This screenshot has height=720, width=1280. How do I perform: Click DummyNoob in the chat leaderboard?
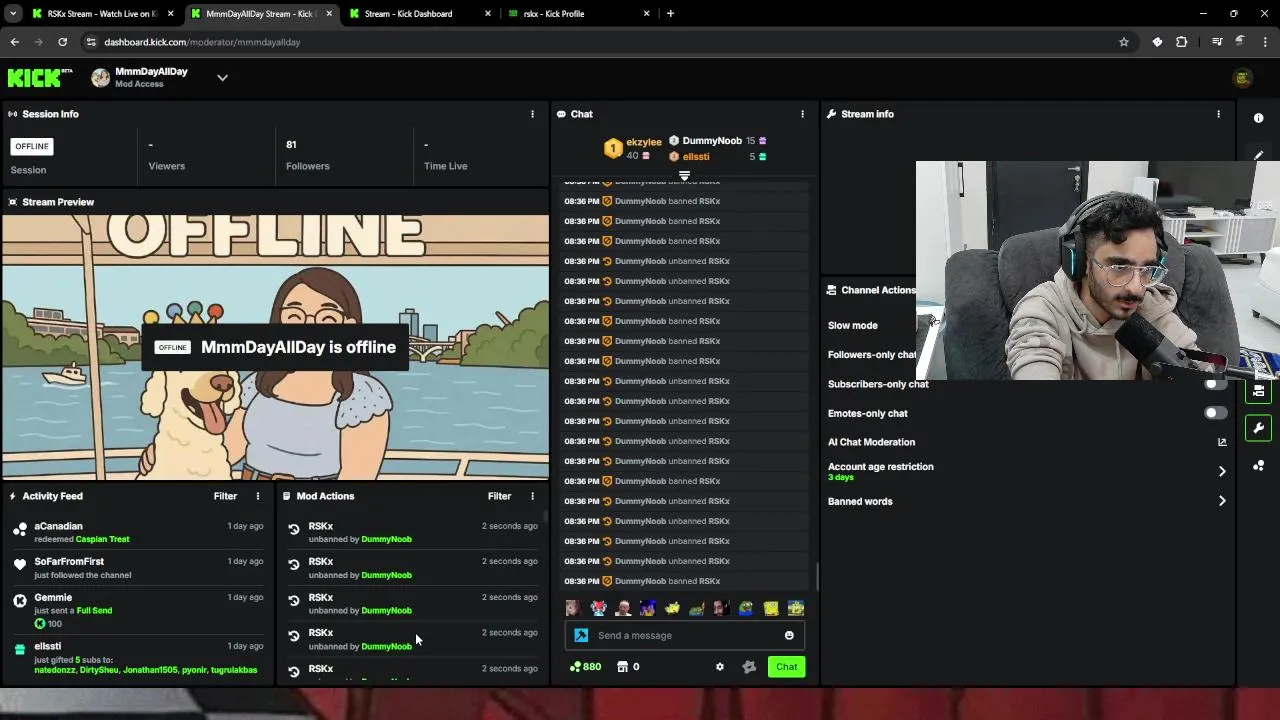712,141
